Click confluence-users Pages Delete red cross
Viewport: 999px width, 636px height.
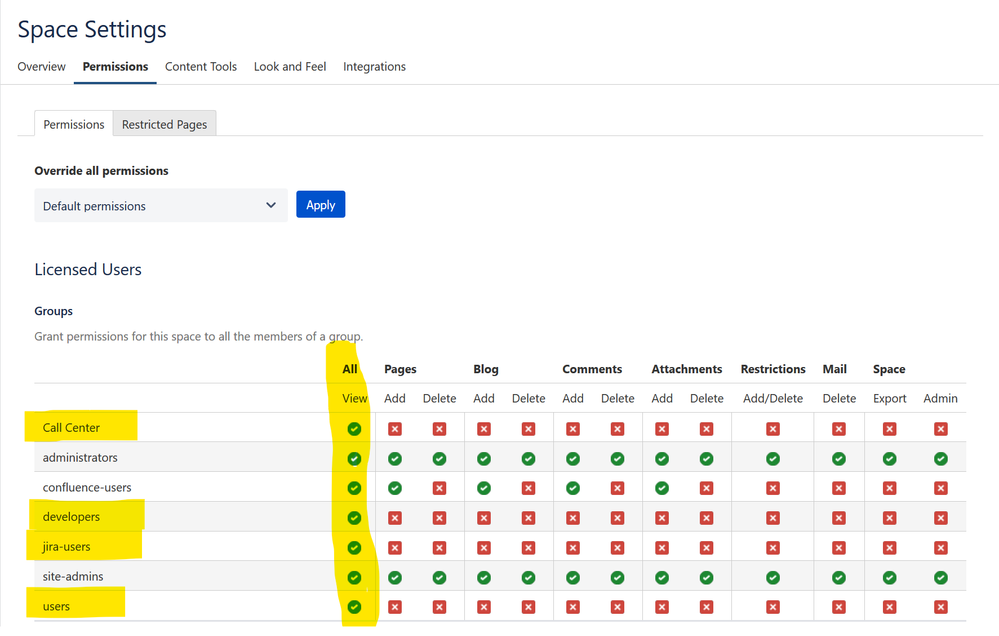pyautogui.click(x=440, y=488)
